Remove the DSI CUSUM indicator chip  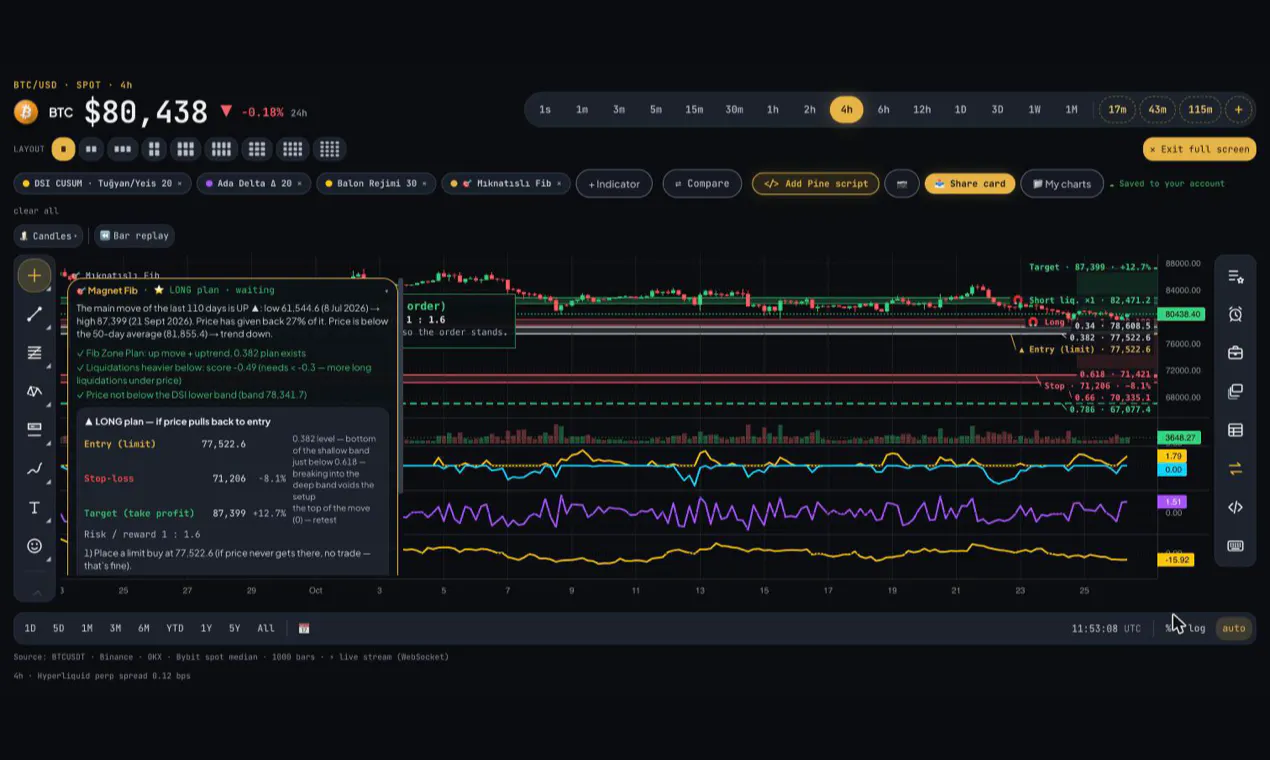click(x=180, y=184)
